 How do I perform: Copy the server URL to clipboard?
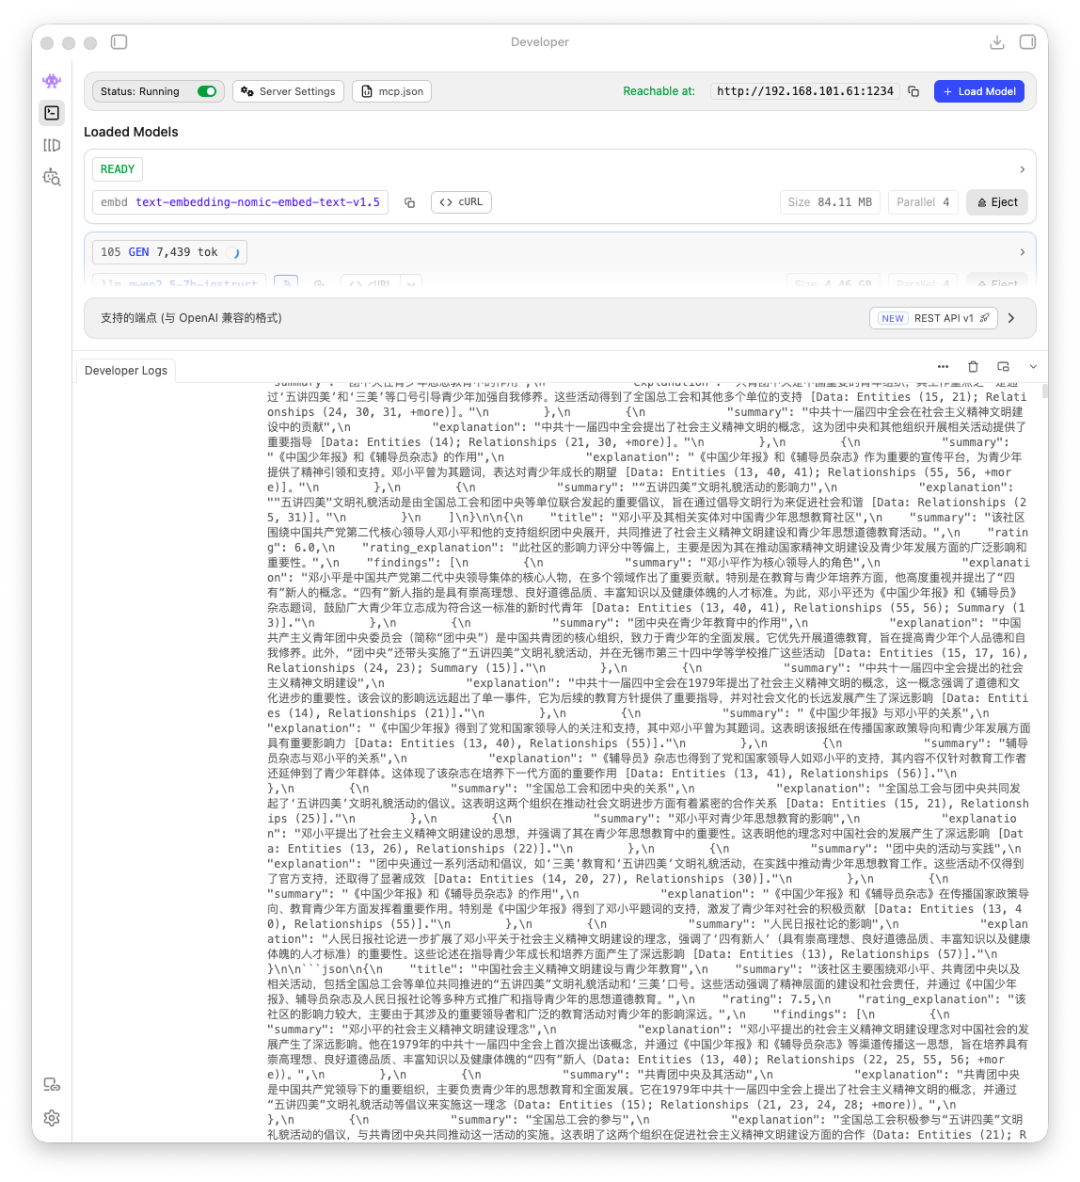(913, 91)
